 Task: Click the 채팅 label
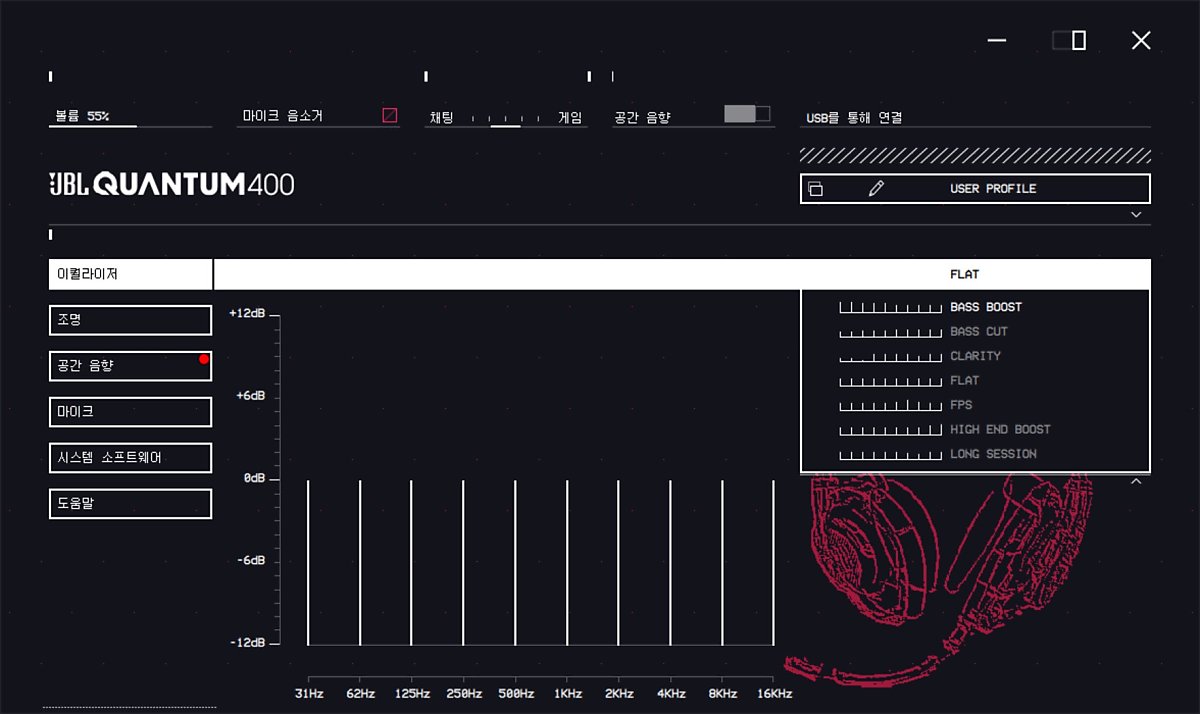pos(442,117)
